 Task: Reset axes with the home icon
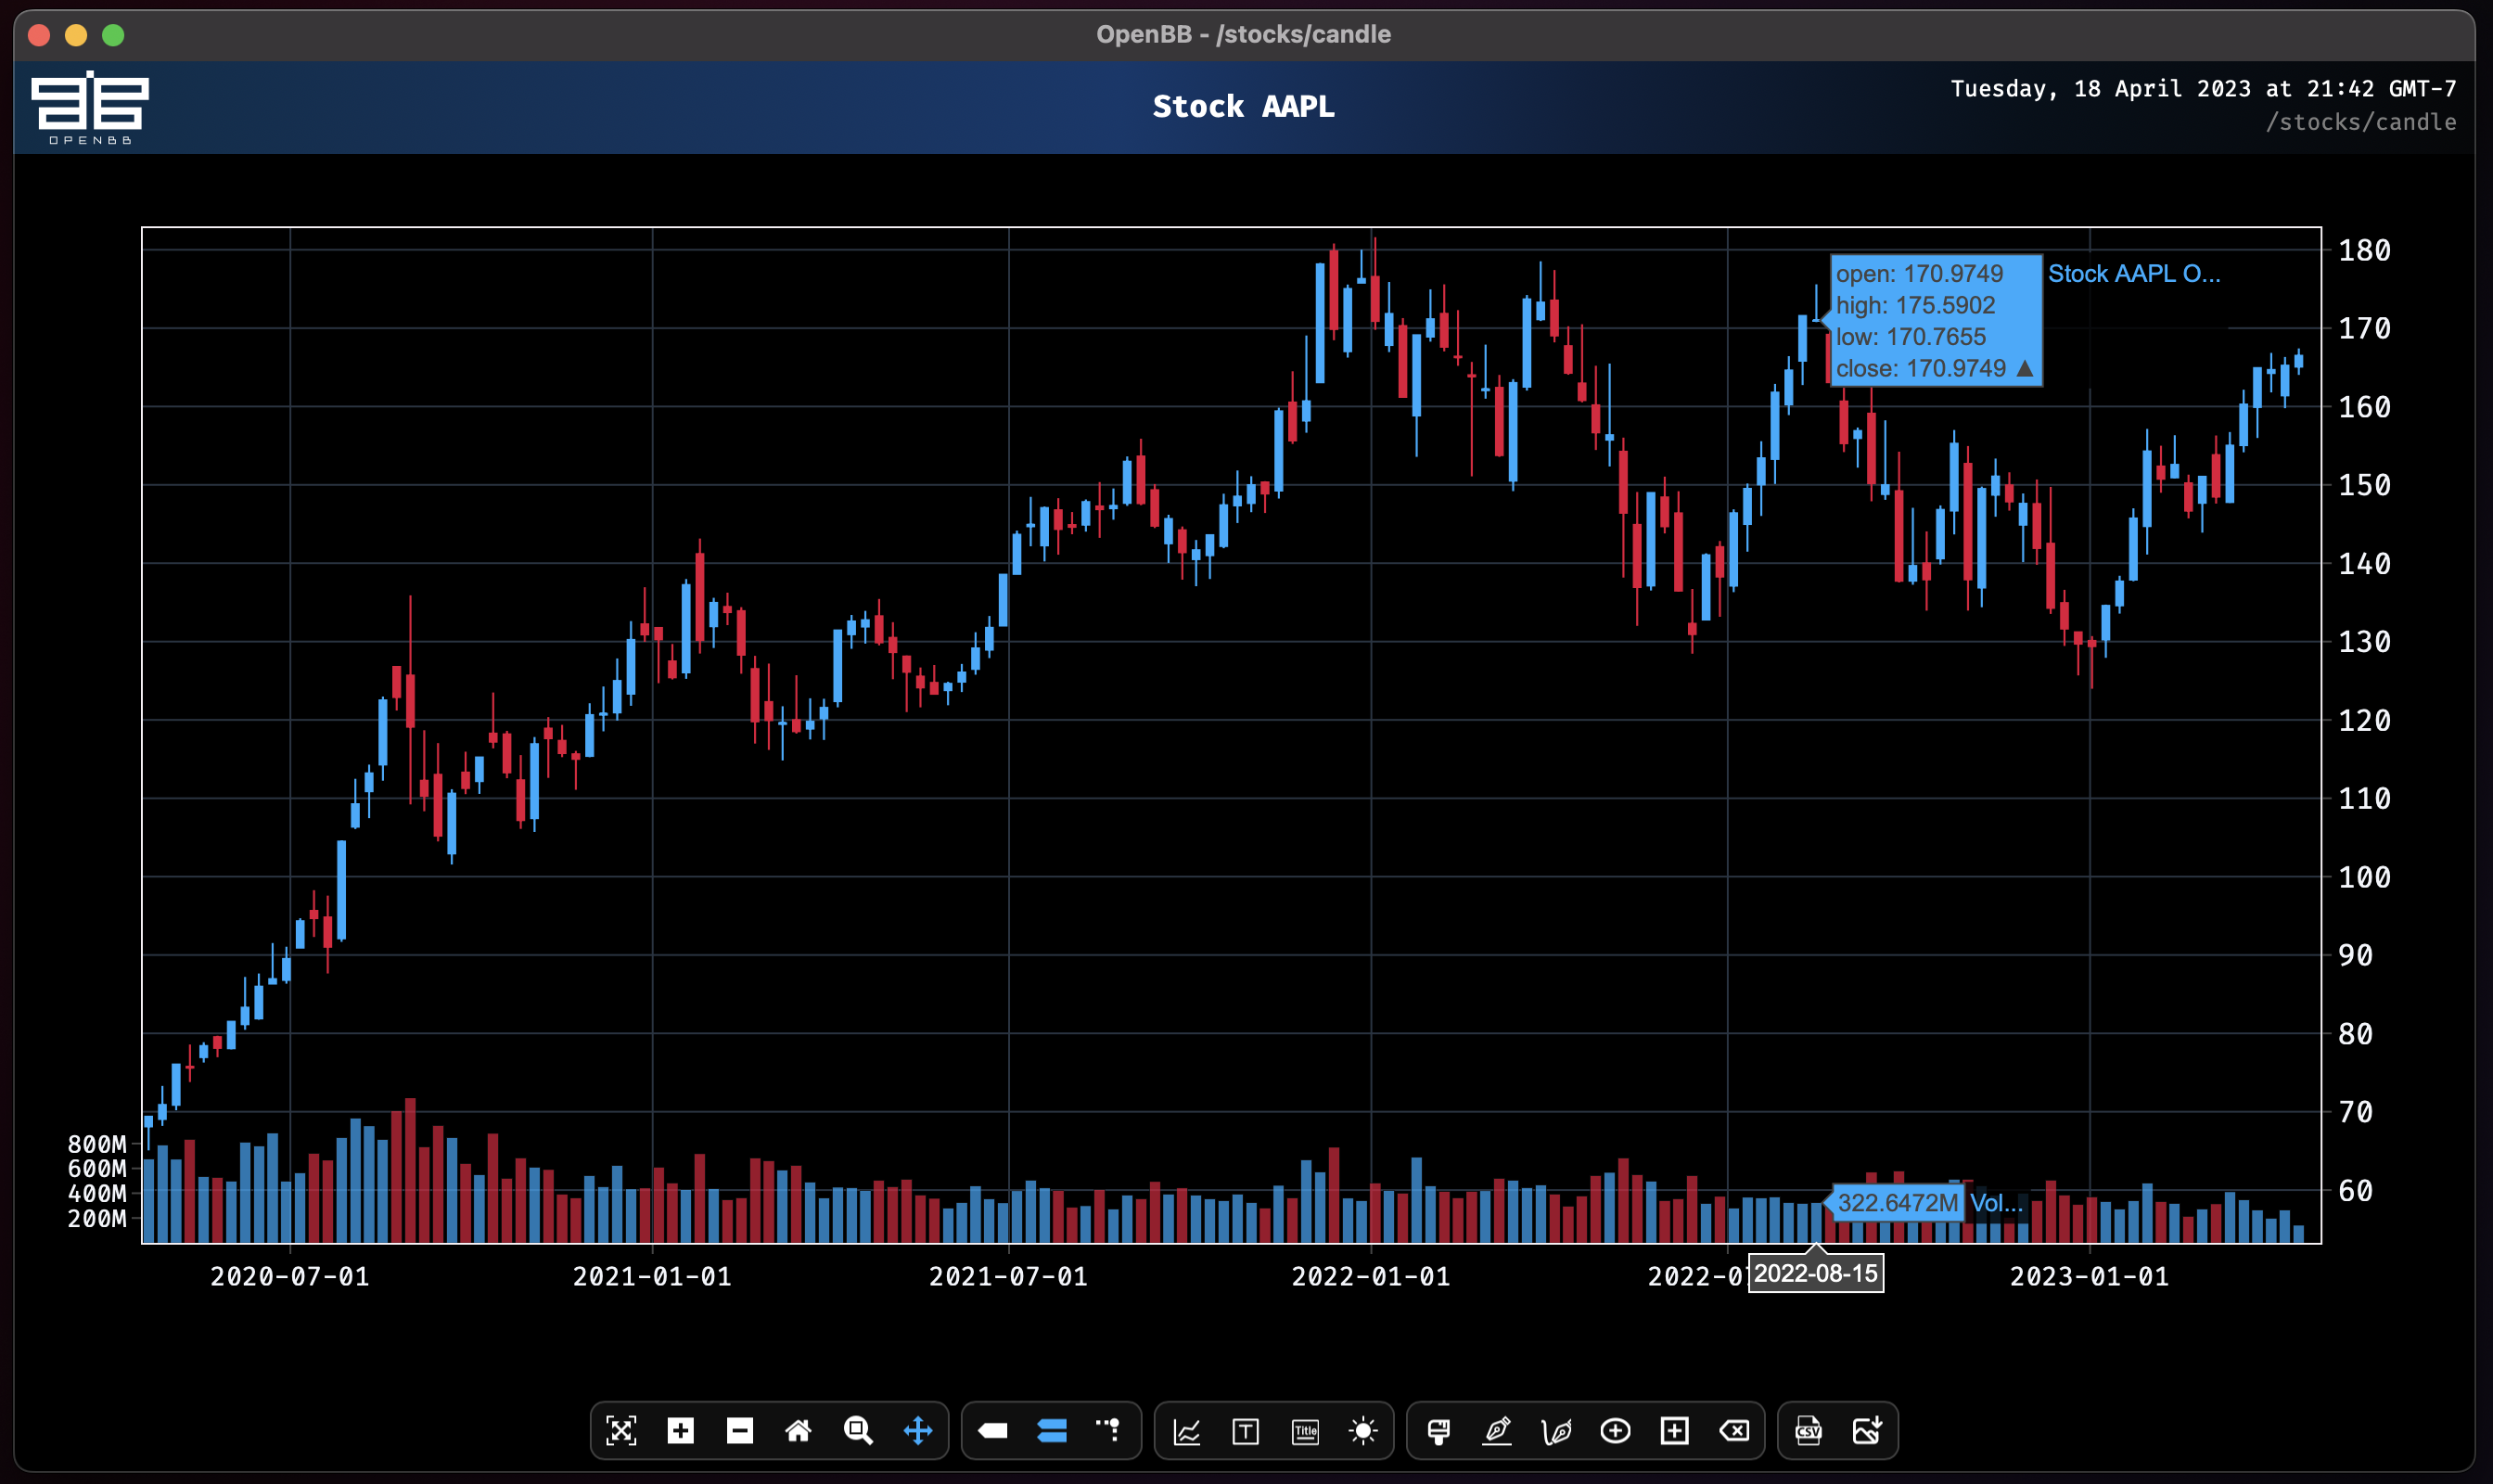pos(798,1431)
